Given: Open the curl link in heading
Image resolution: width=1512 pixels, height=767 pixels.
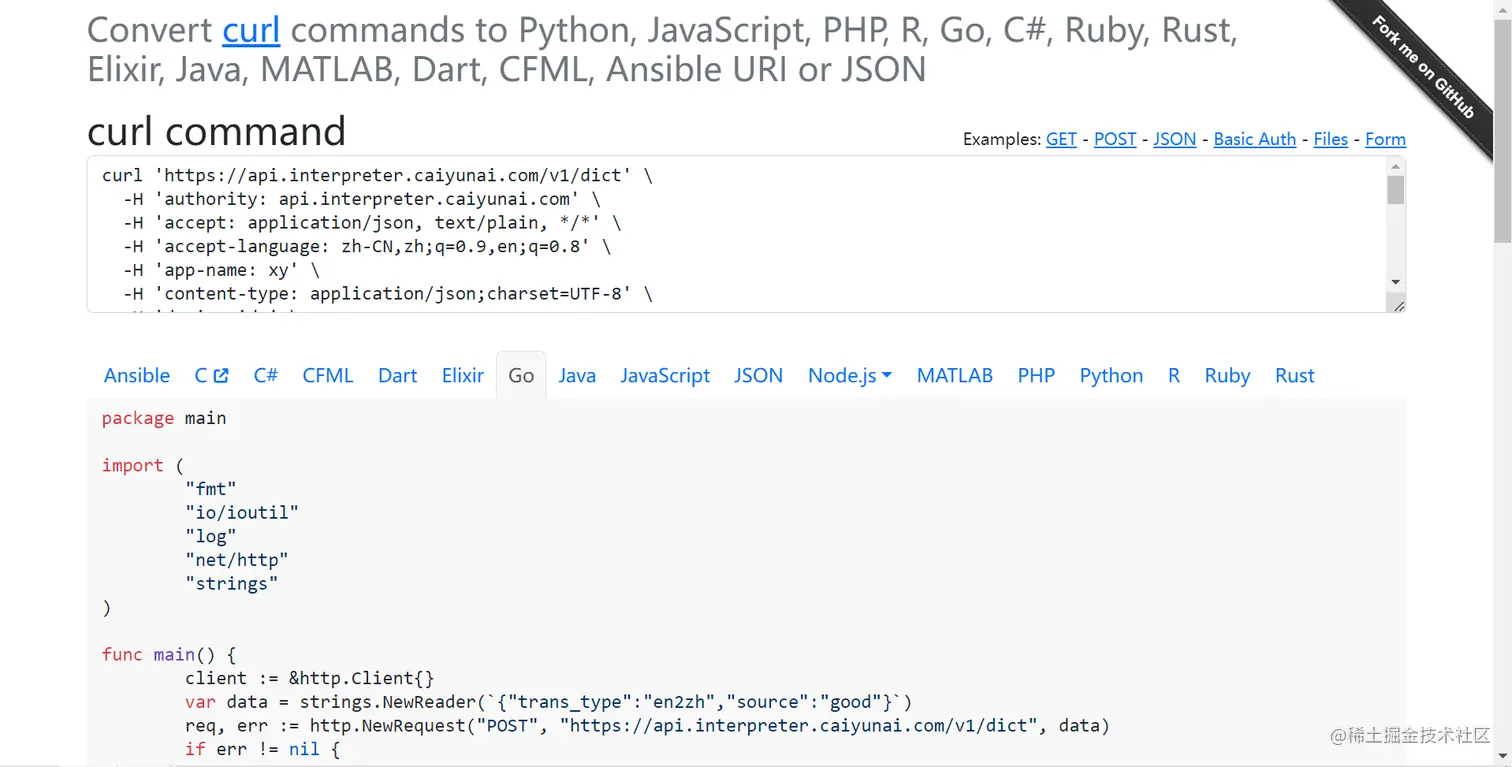Looking at the screenshot, I should coord(251,30).
